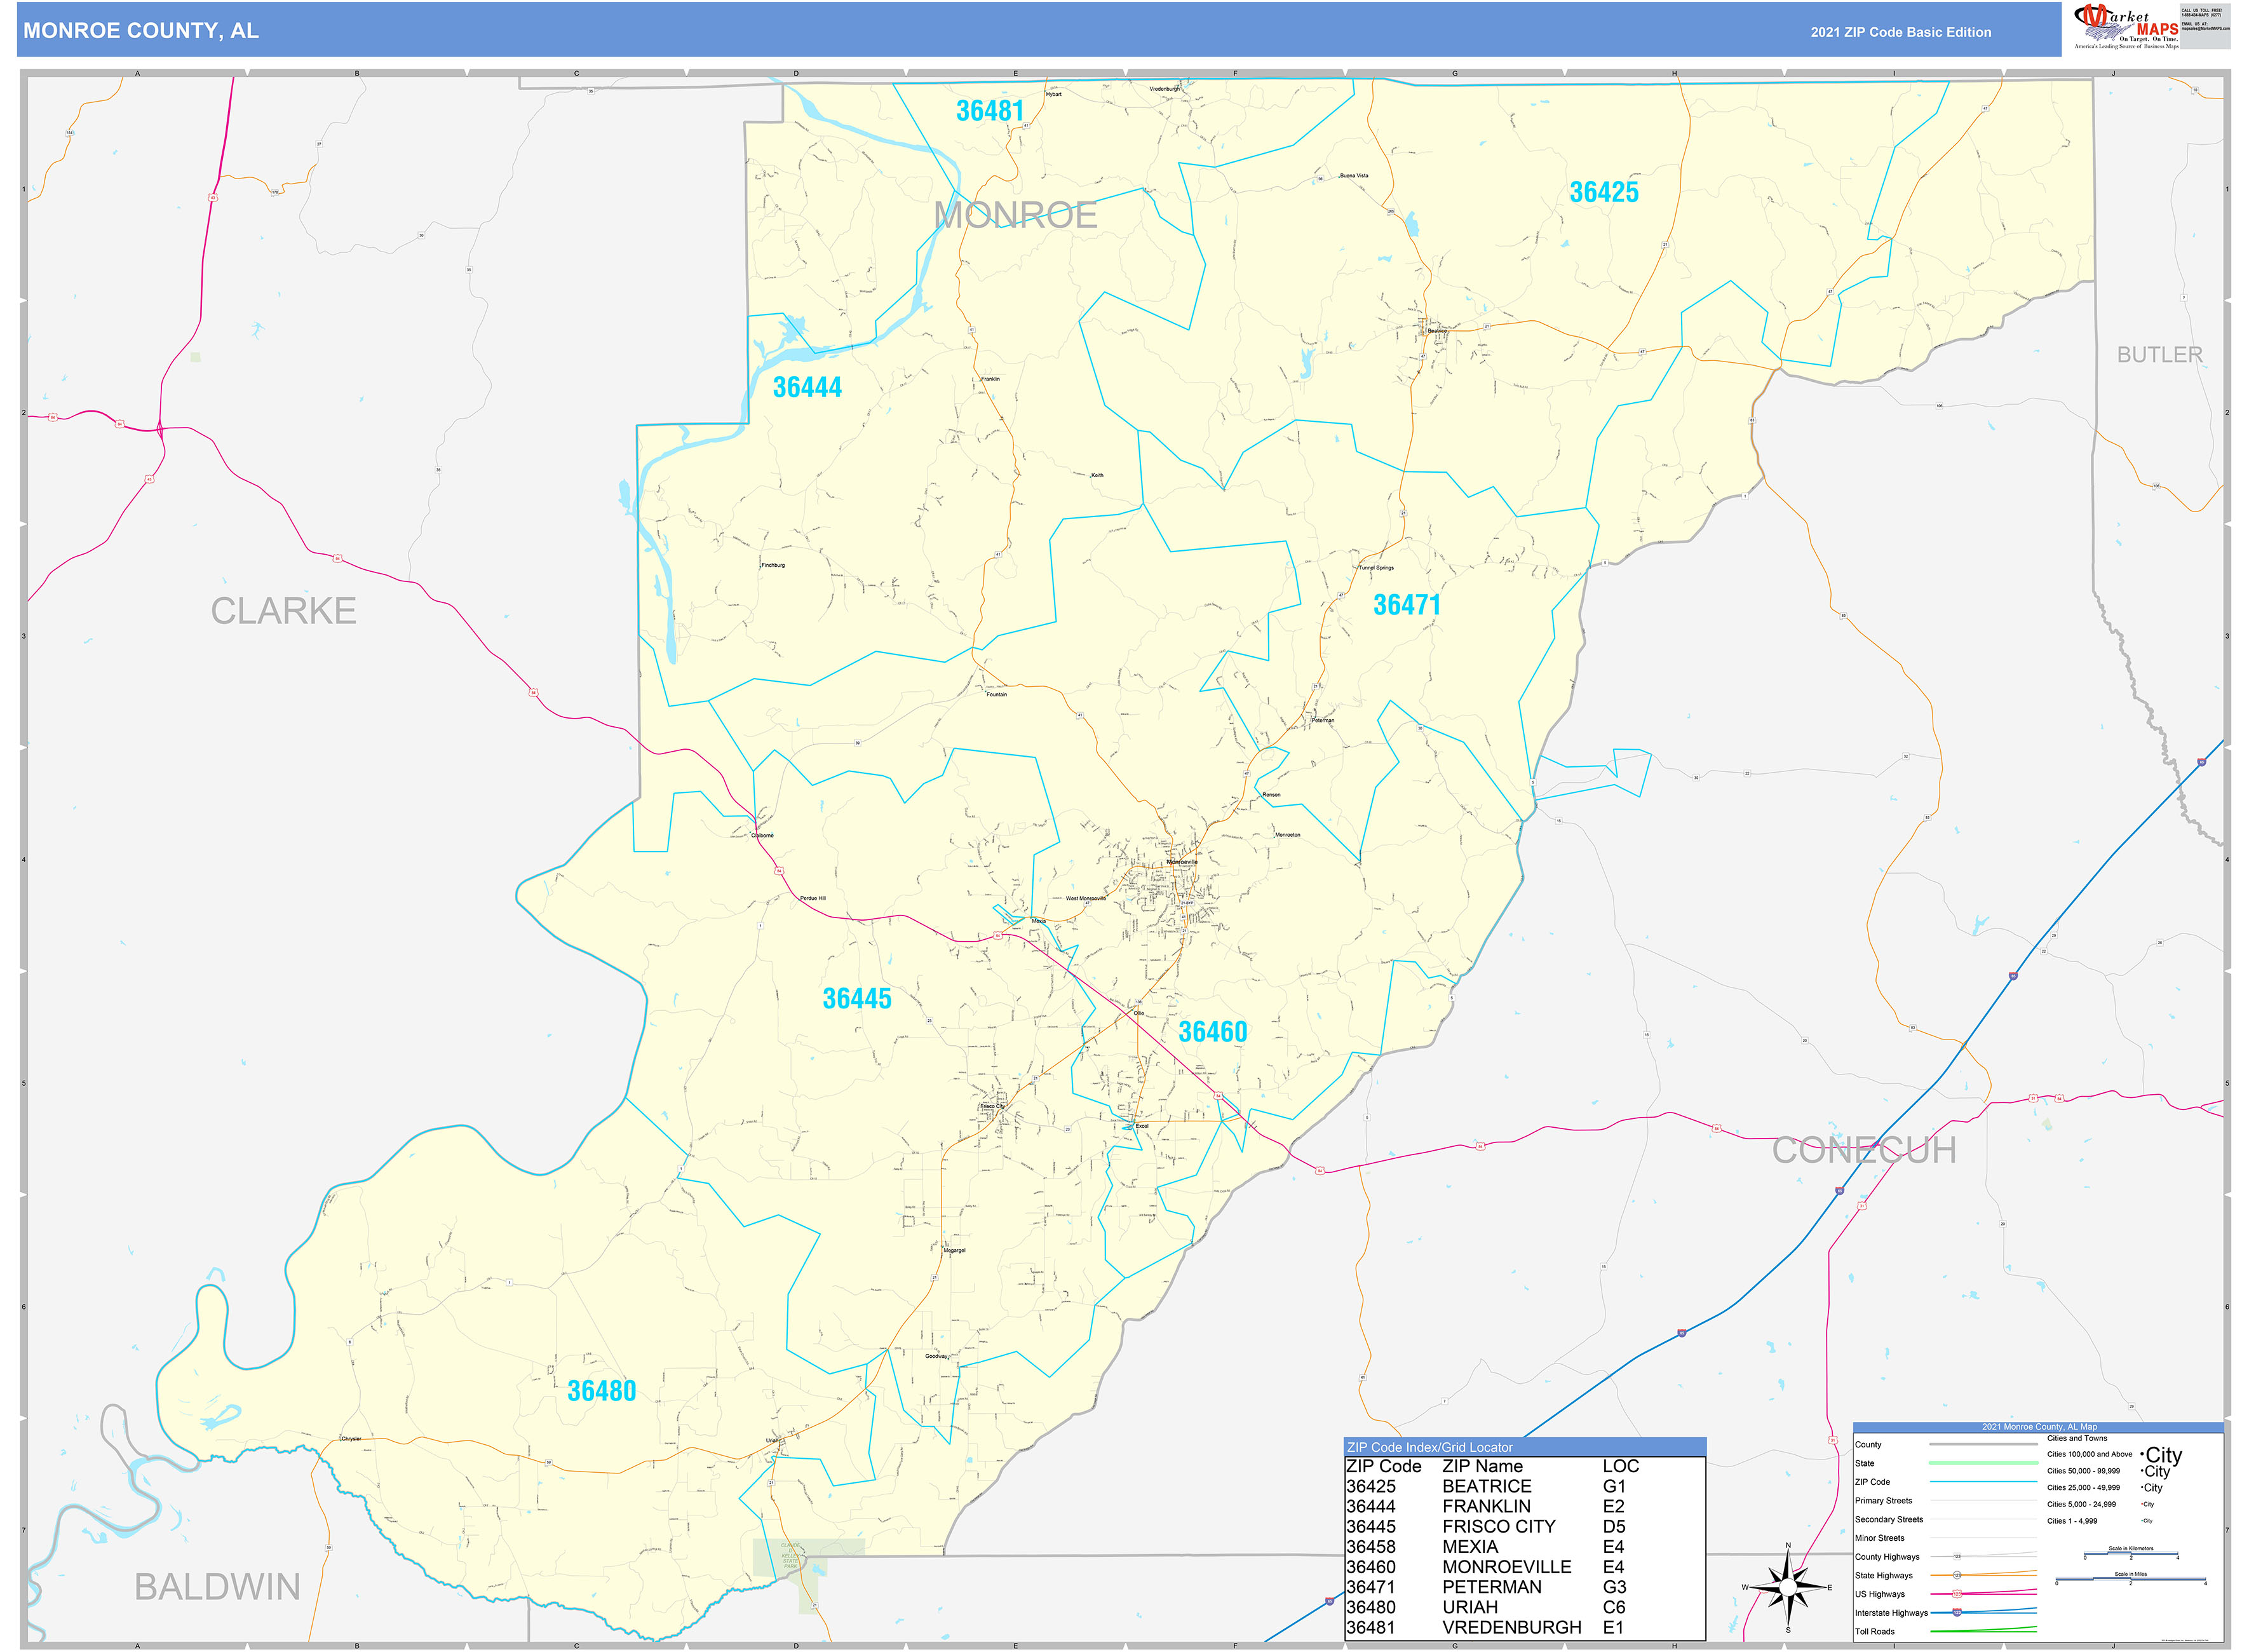Click the G3 location cell in table
Image resolution: width=2242 pixels, height=1652 pixels.
coord(1614,1587)
